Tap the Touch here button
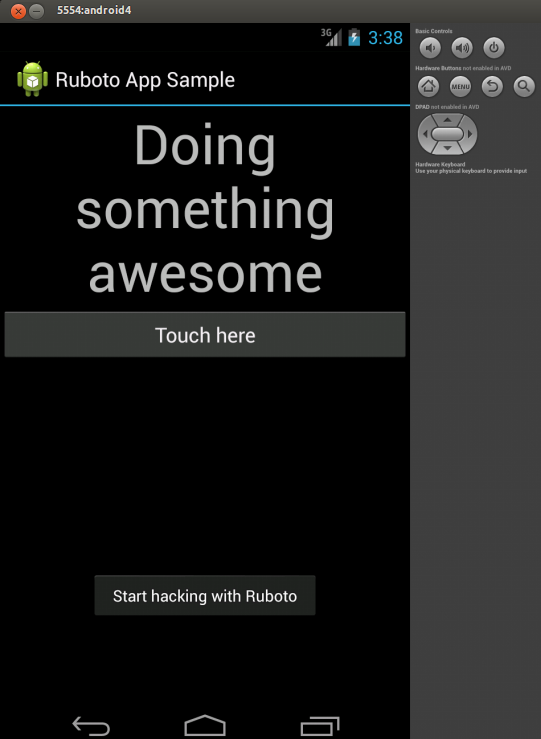541x739 pixels. (x=205, y=335)
